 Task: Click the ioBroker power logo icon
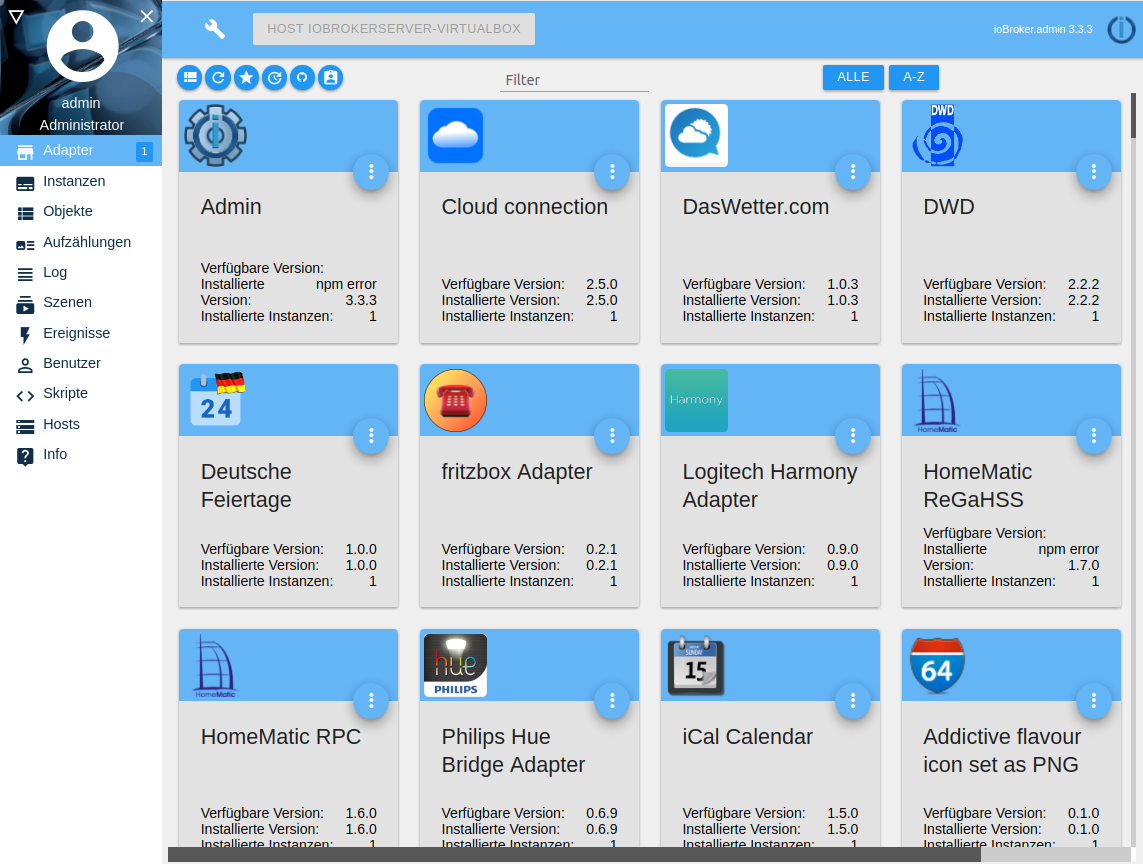click(1121, 29)
